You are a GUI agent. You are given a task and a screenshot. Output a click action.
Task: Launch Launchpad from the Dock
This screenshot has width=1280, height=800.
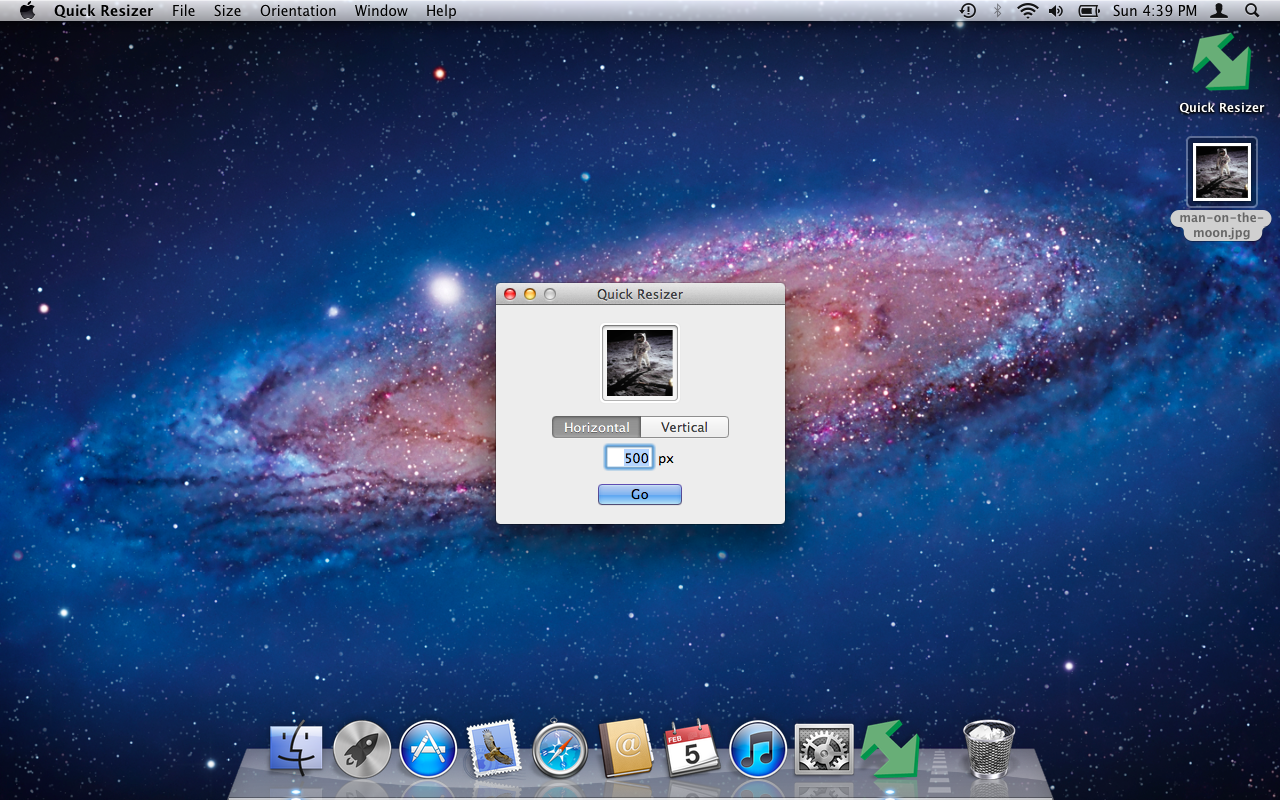point(362,749)
